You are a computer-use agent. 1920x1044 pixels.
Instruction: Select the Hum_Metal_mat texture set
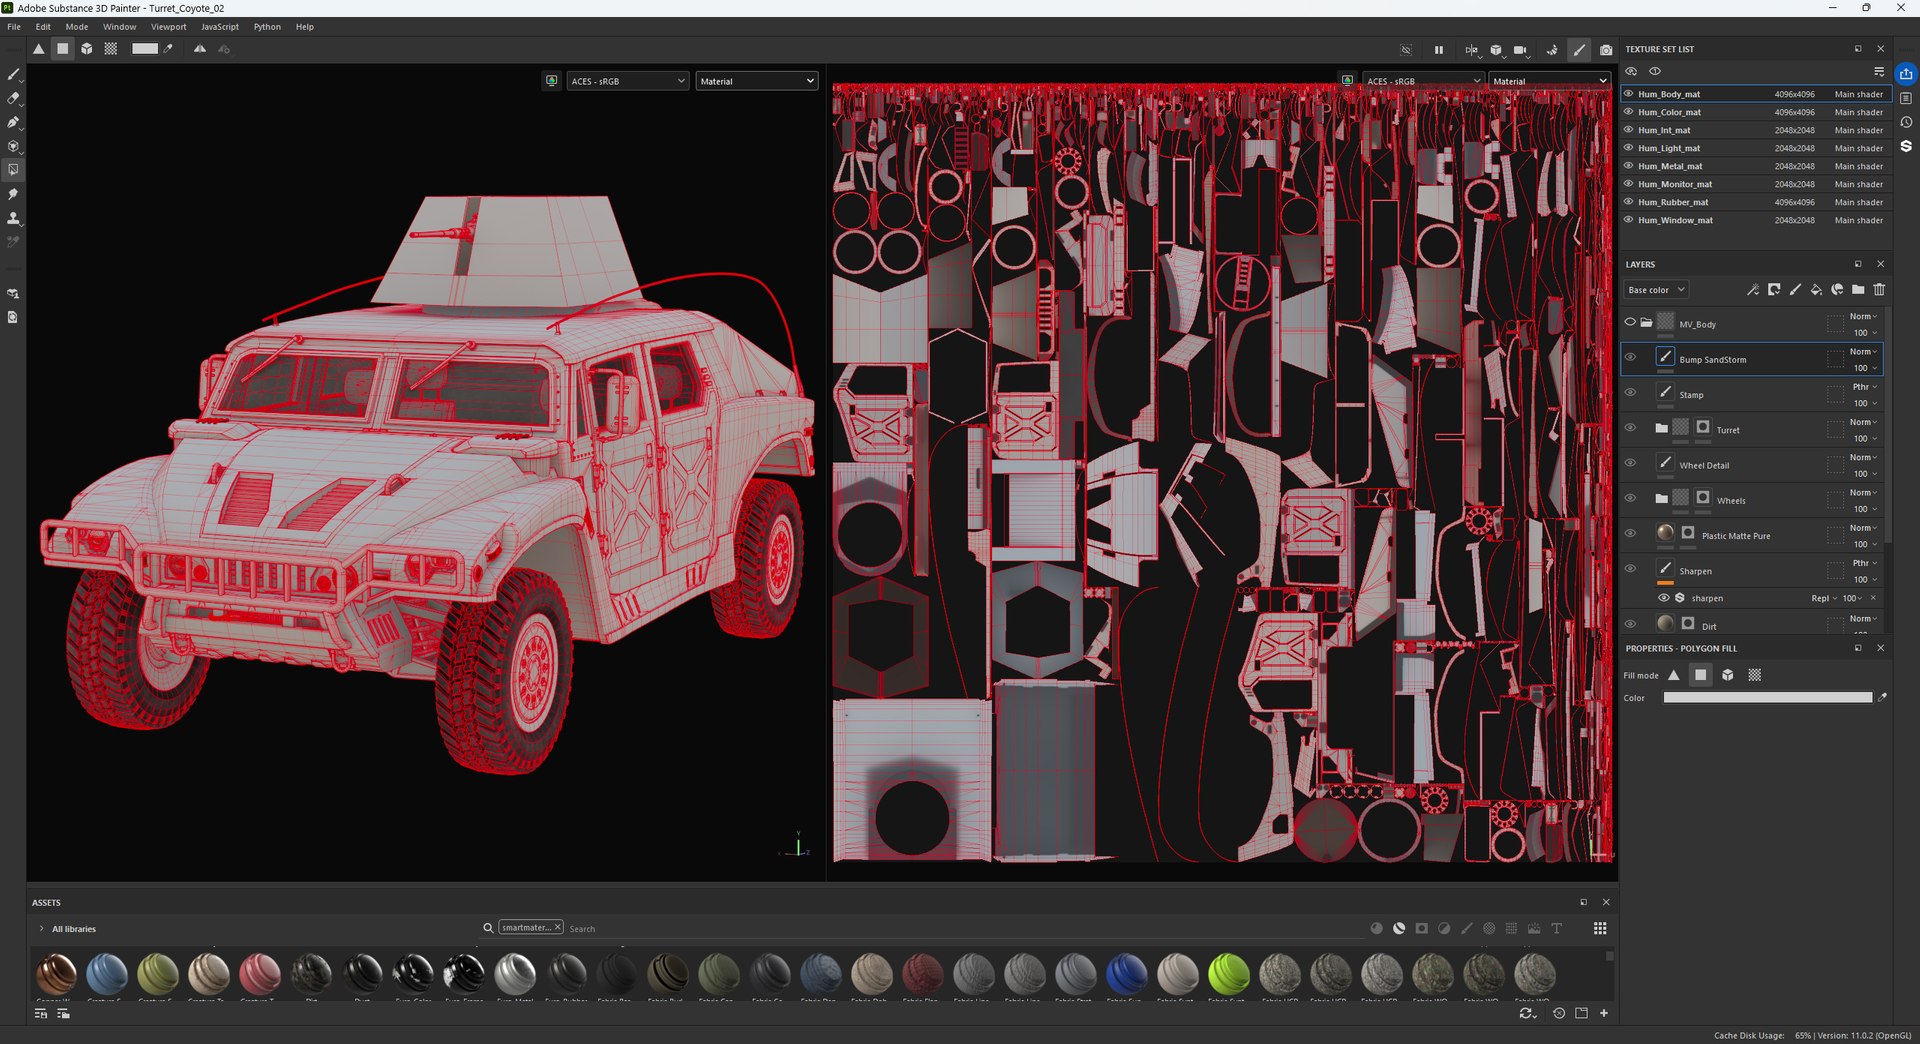pos(1754,166)
